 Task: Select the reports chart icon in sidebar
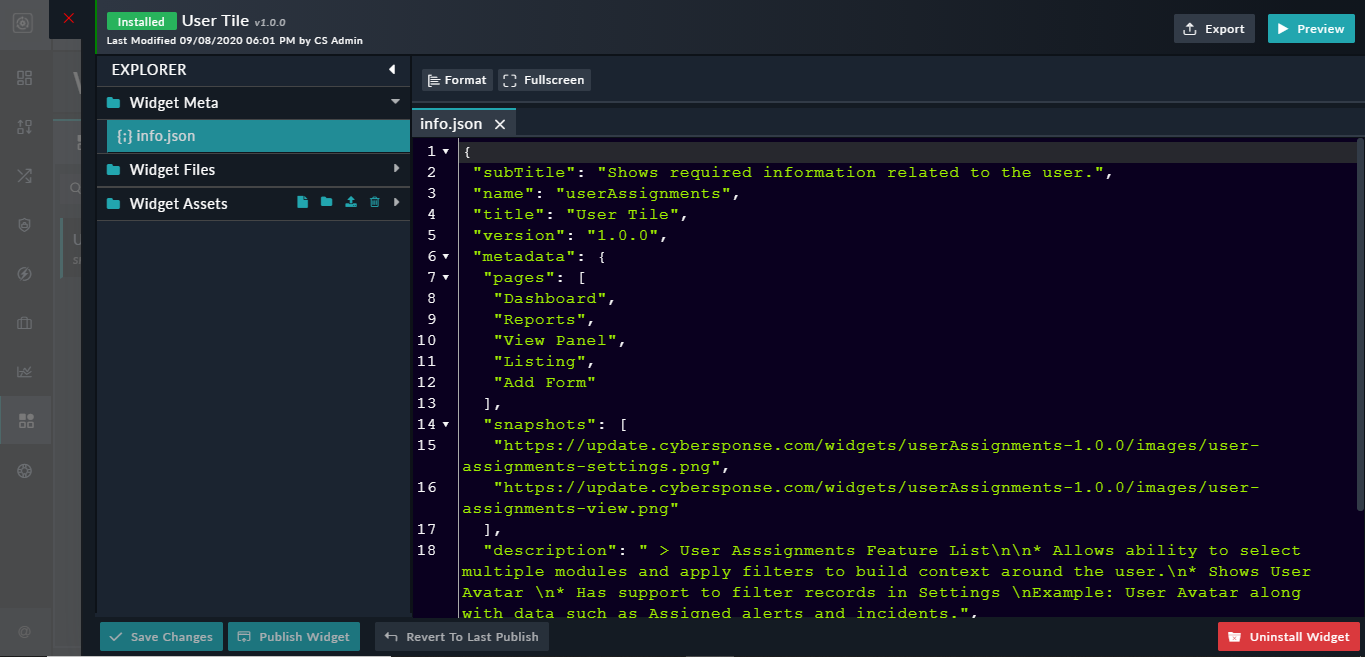pos(23,371)
